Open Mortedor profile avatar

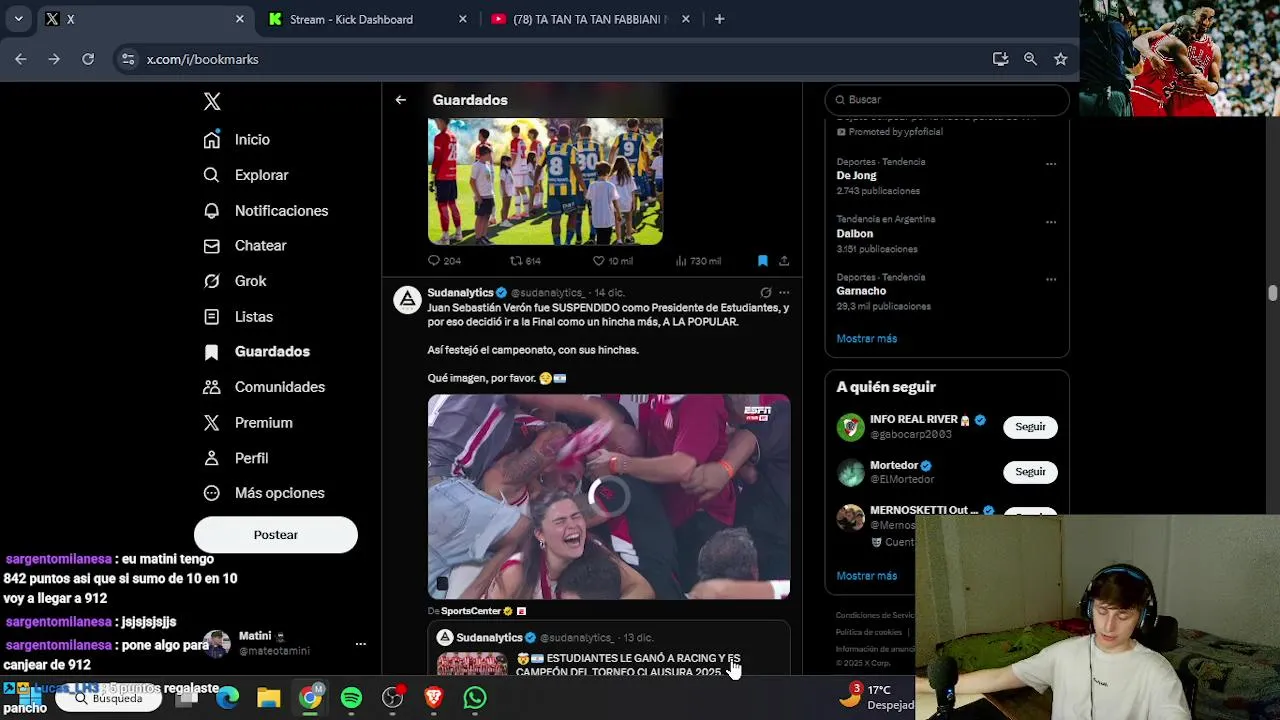[x=850, y=472]
